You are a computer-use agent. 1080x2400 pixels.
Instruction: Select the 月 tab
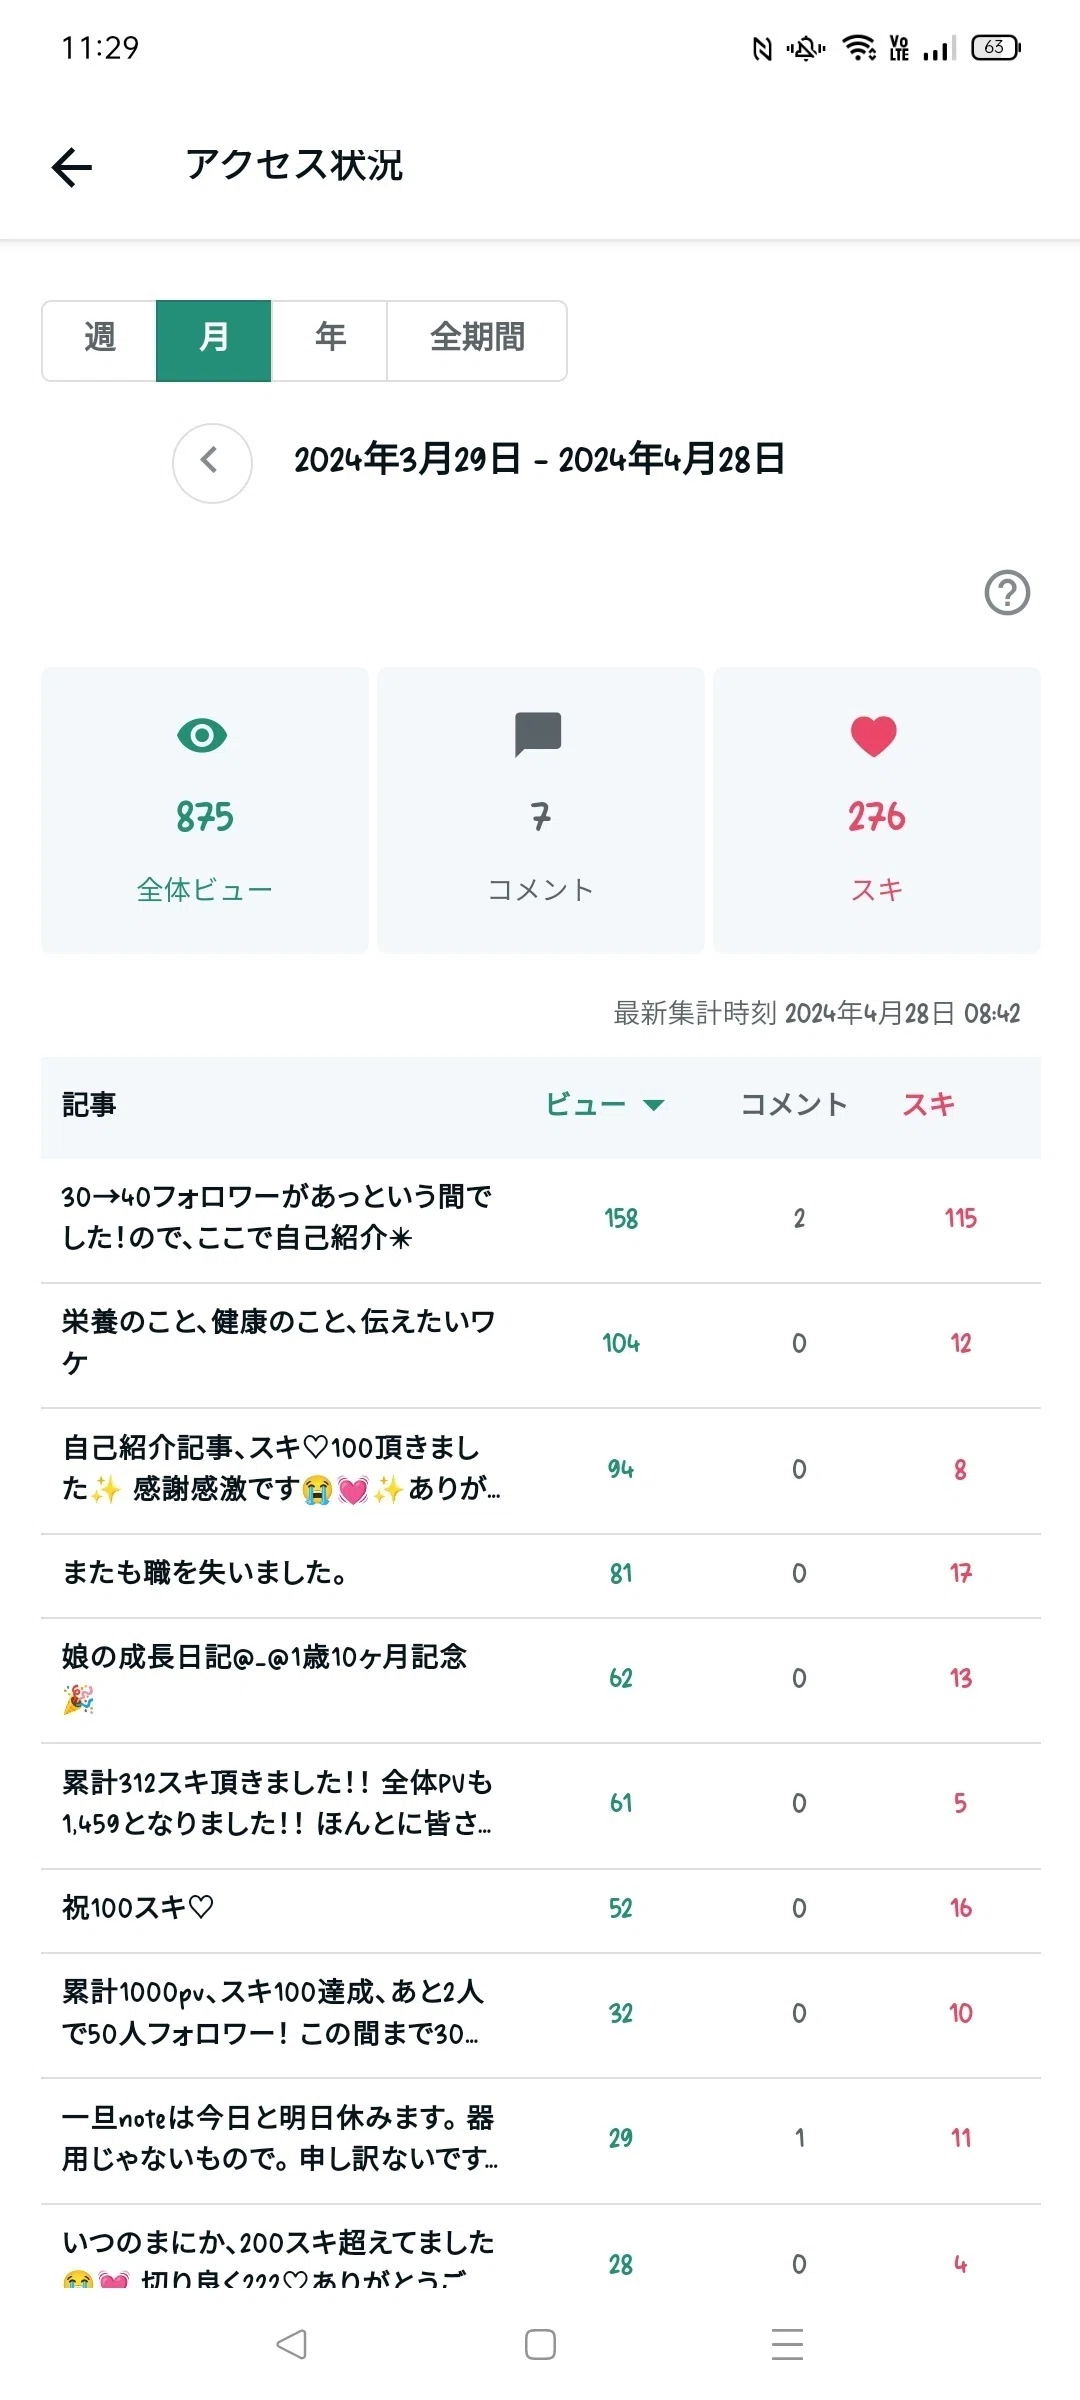click(x=214, y=341)
